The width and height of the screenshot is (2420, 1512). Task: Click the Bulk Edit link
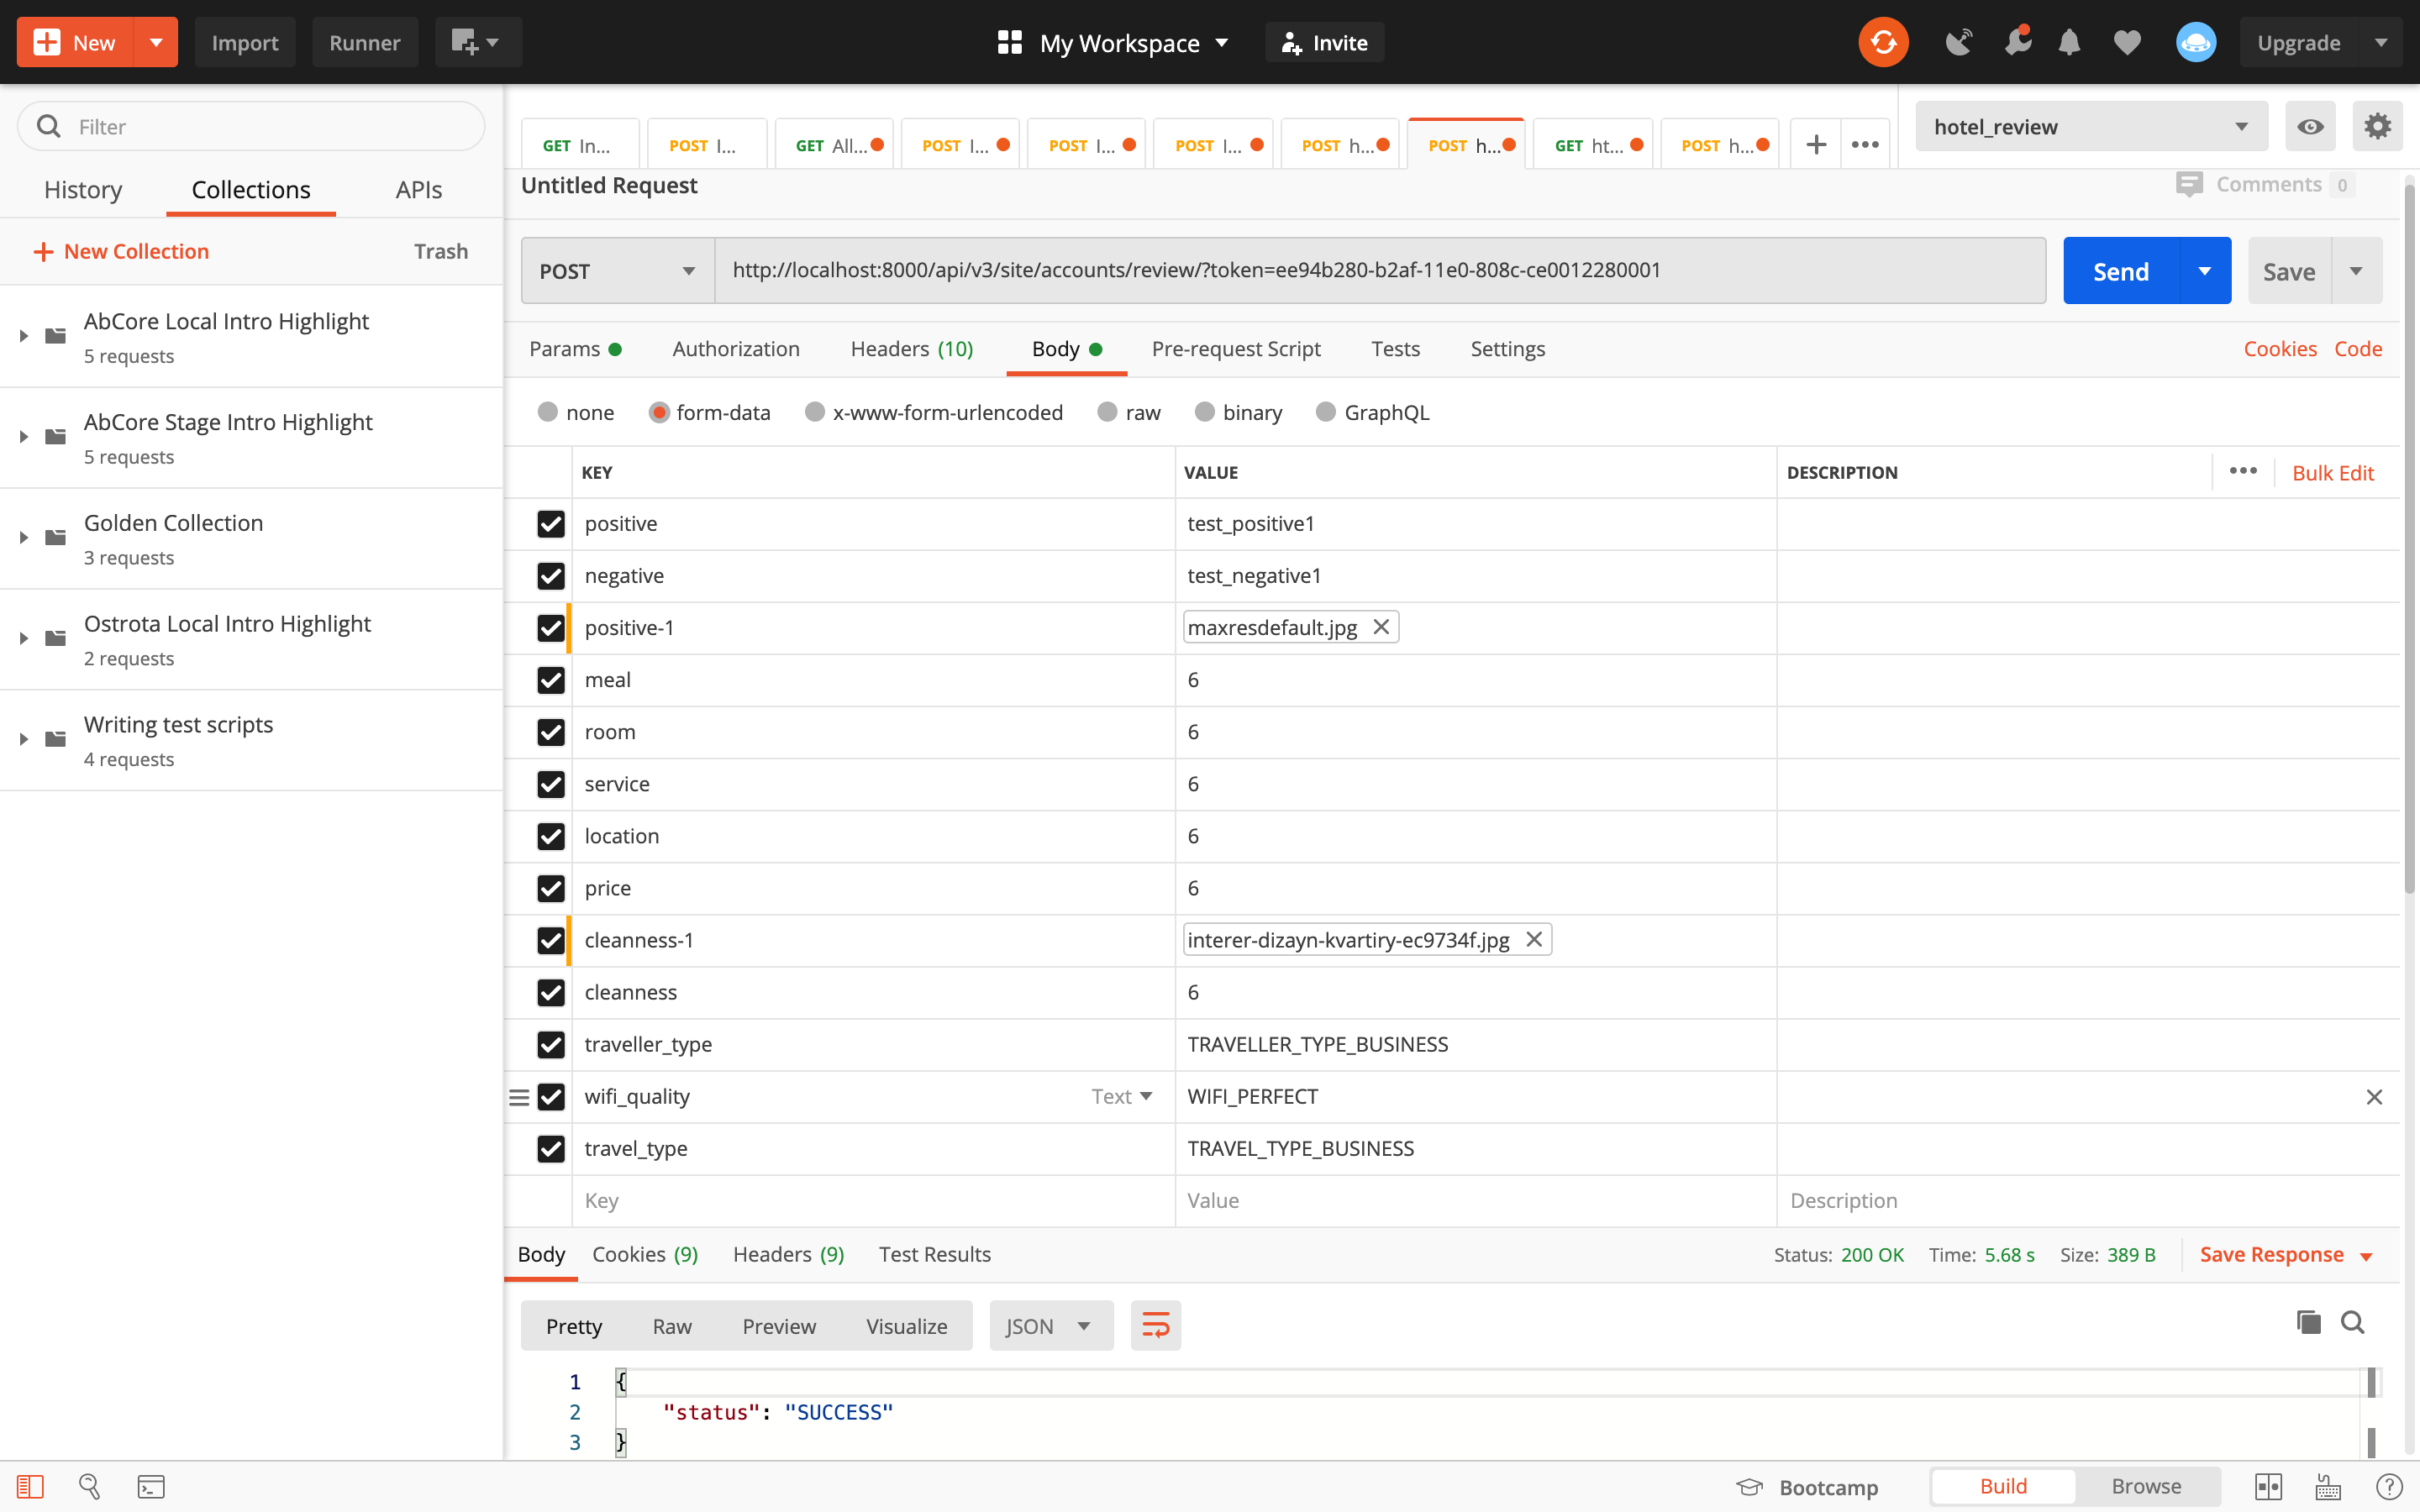point(2332,472)
